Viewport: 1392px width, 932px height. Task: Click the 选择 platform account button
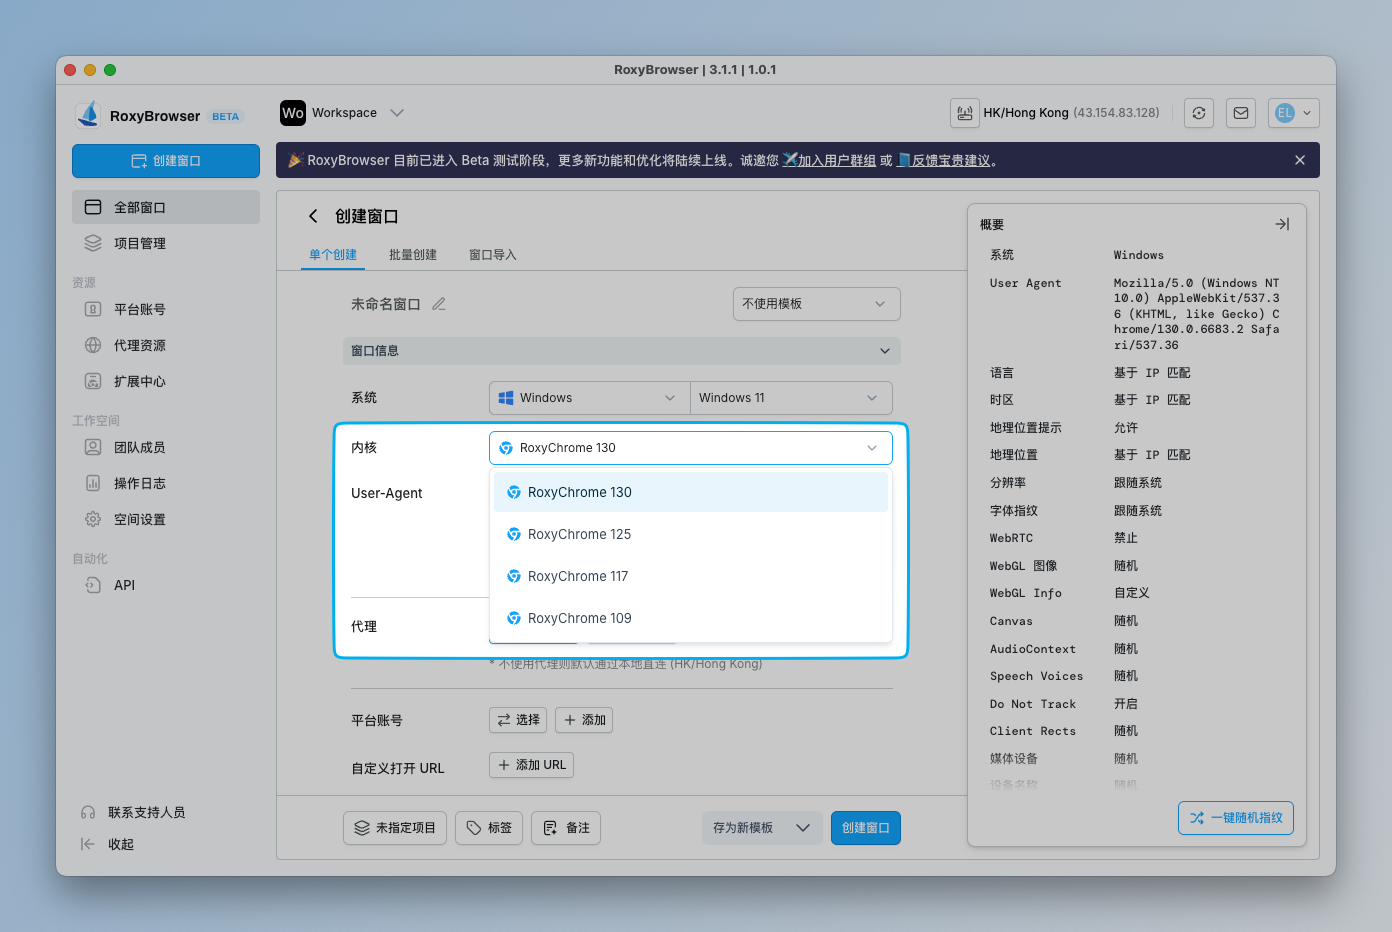coord(518,720)
